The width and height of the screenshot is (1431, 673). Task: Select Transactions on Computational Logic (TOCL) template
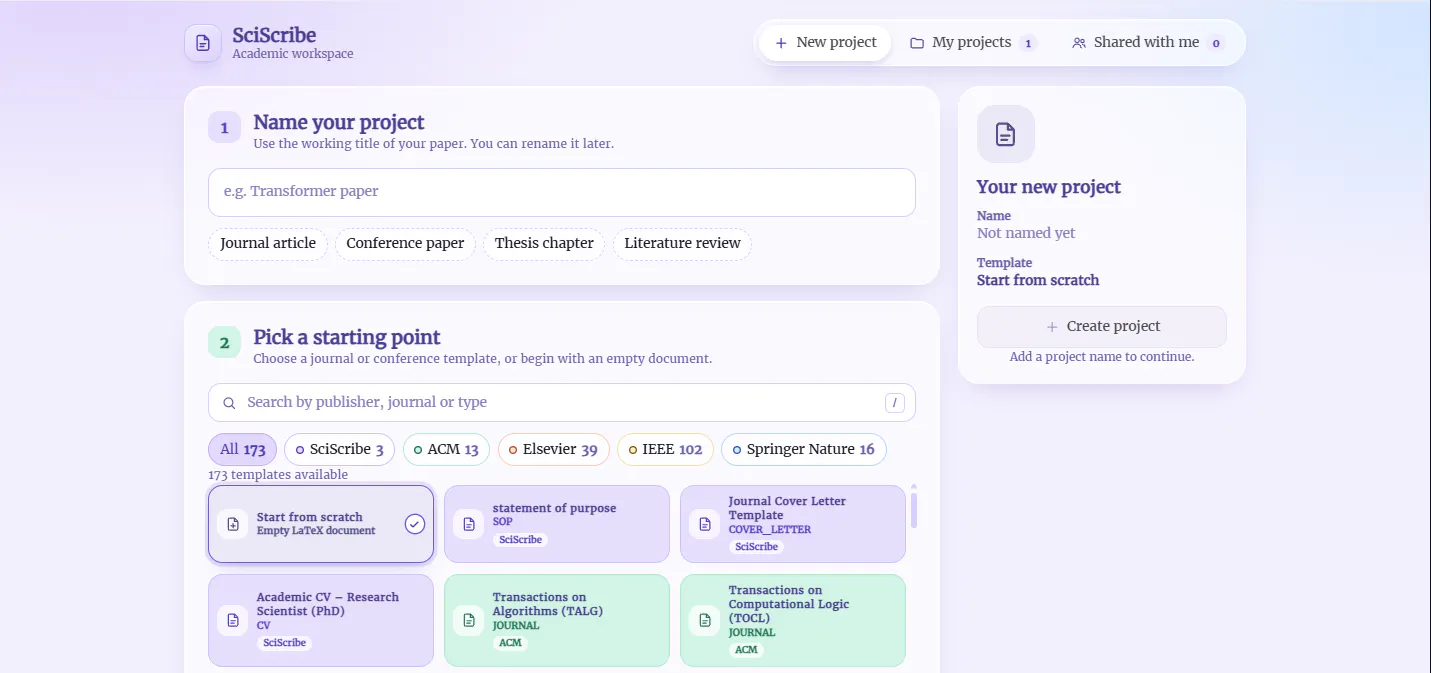point(793,620)
